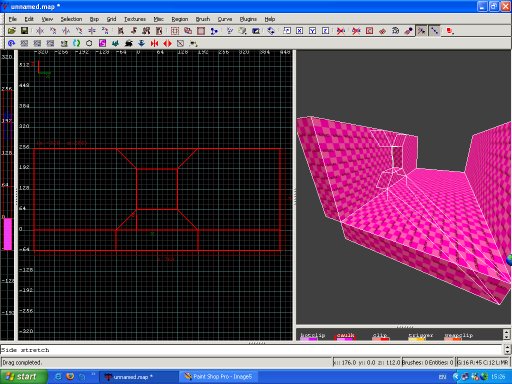Click the Select Partial Tall icon
This screenshot has width=512, height=384.
146,31
